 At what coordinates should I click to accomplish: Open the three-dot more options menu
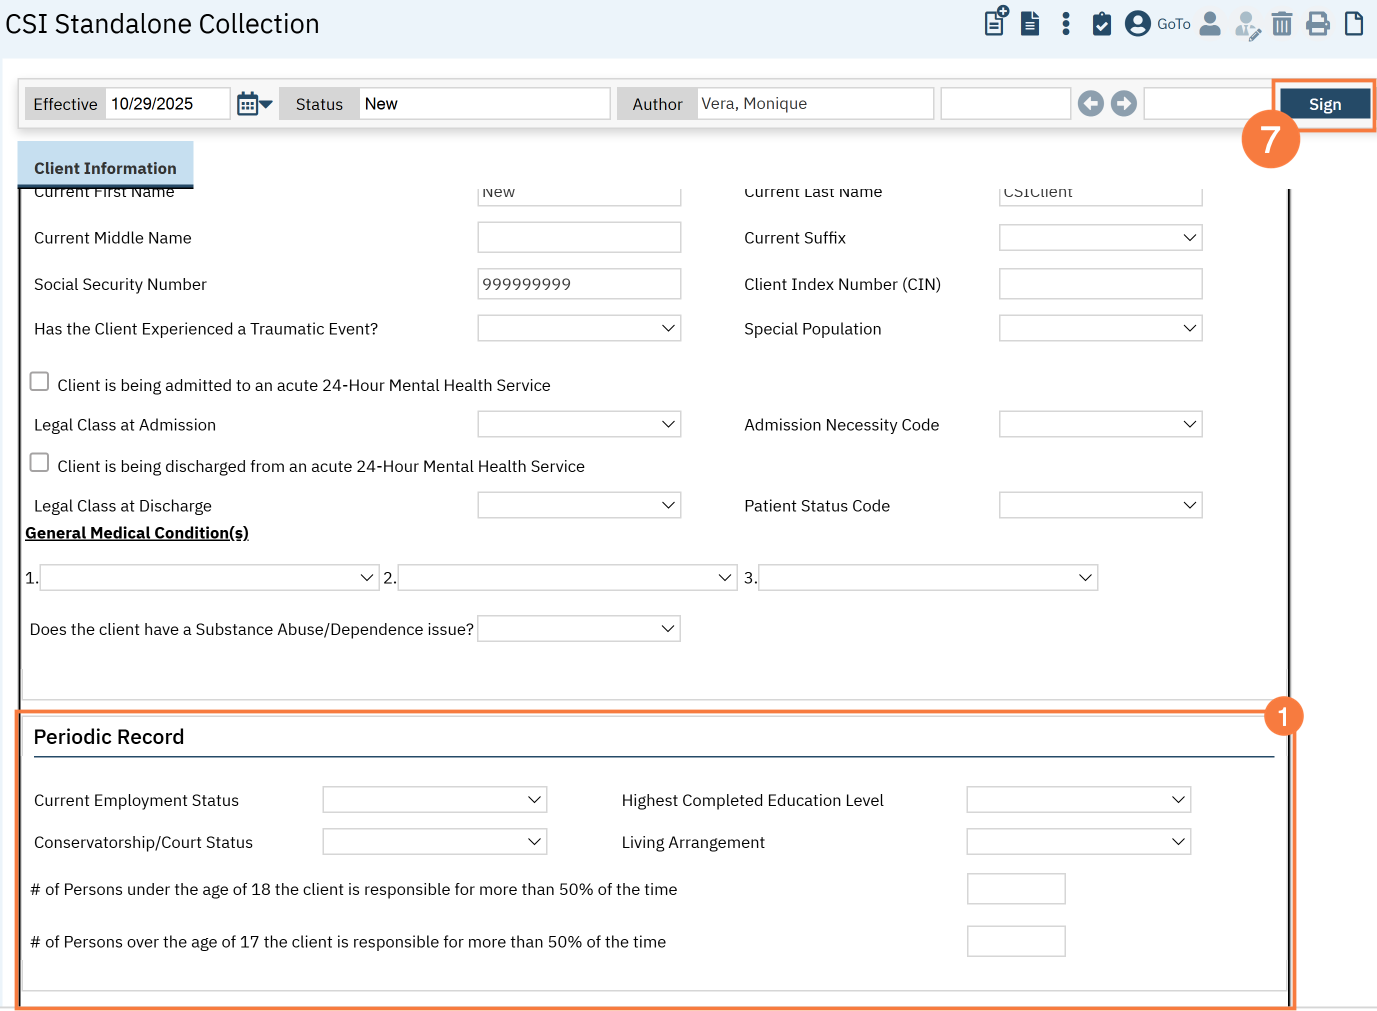(1066, 24)
